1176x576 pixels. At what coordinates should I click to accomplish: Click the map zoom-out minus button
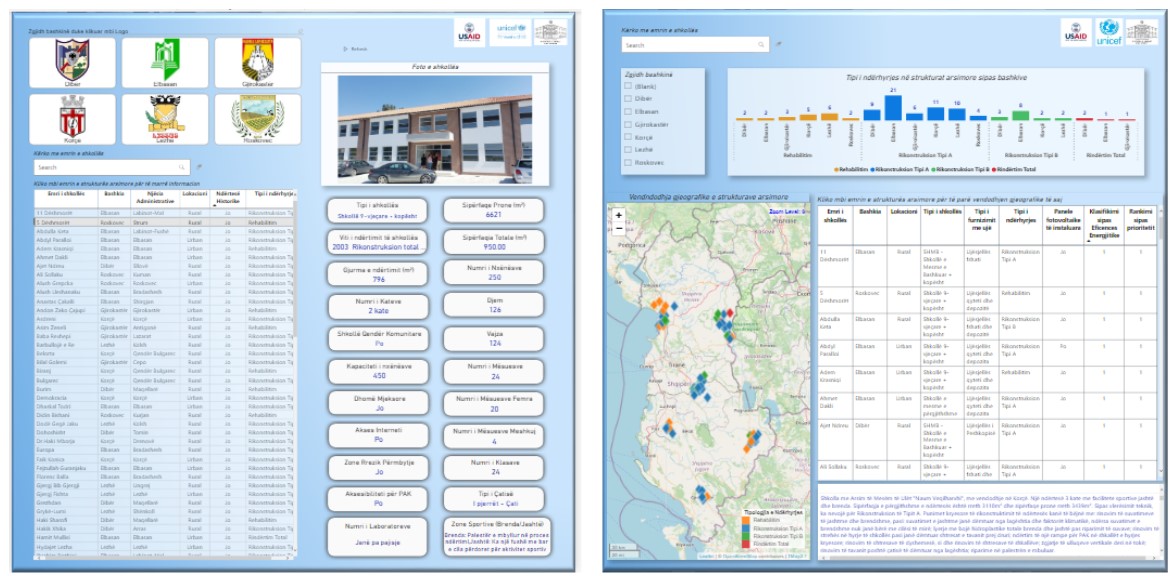(619, 228)
